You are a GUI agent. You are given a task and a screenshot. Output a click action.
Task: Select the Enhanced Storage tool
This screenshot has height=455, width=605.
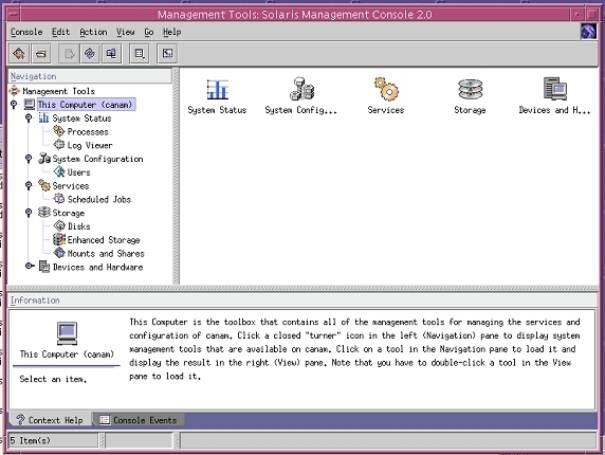[103, 240]
